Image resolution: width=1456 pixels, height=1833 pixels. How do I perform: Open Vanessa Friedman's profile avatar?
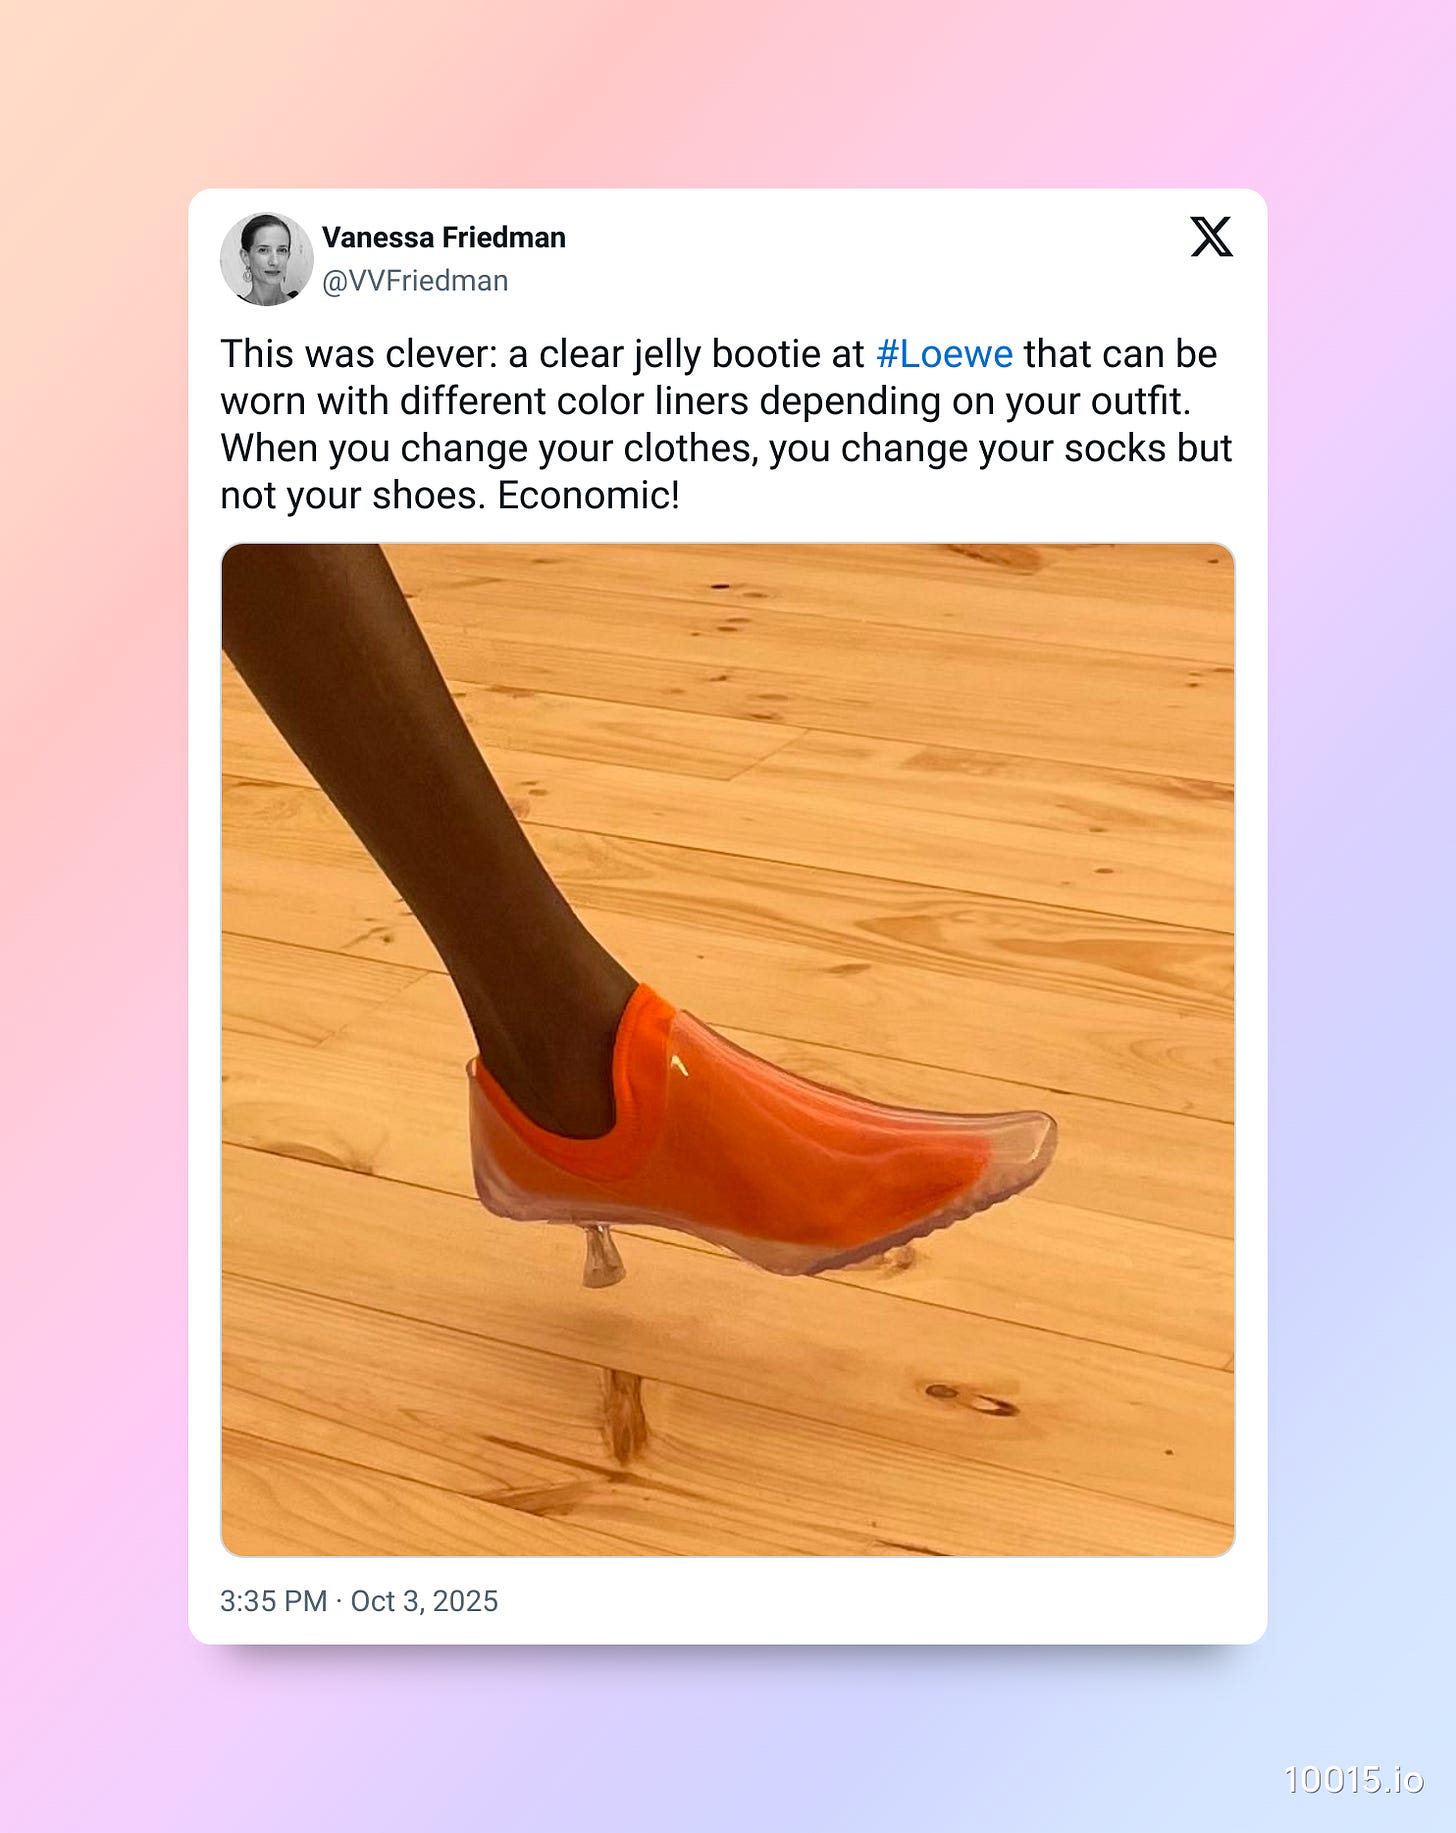[x=267, y=259]
